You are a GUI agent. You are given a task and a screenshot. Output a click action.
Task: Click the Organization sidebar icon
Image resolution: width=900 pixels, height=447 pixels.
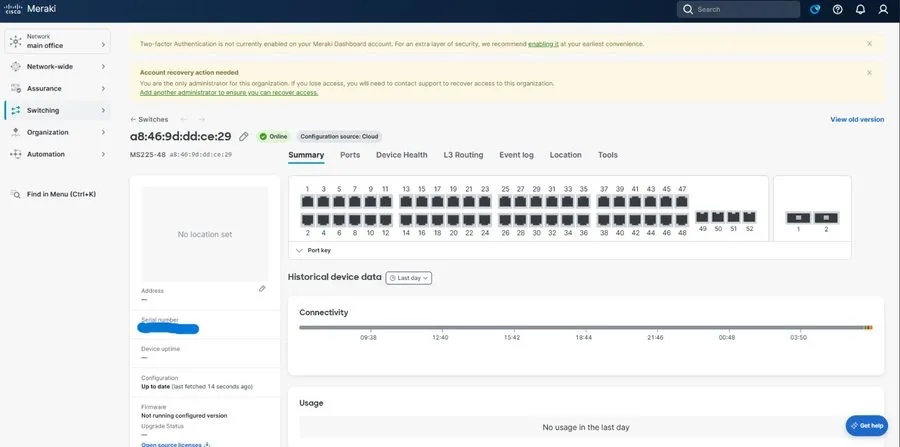coord(15,133)
